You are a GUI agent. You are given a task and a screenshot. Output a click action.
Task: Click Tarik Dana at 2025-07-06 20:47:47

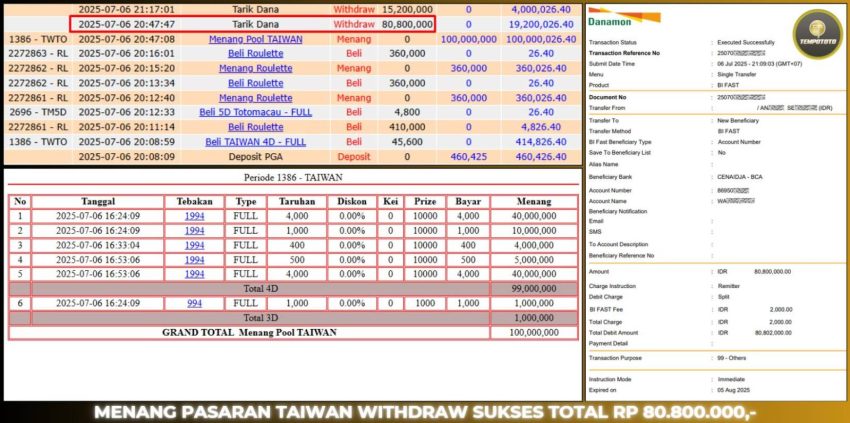pyautogui.click(x=255, y=24)
